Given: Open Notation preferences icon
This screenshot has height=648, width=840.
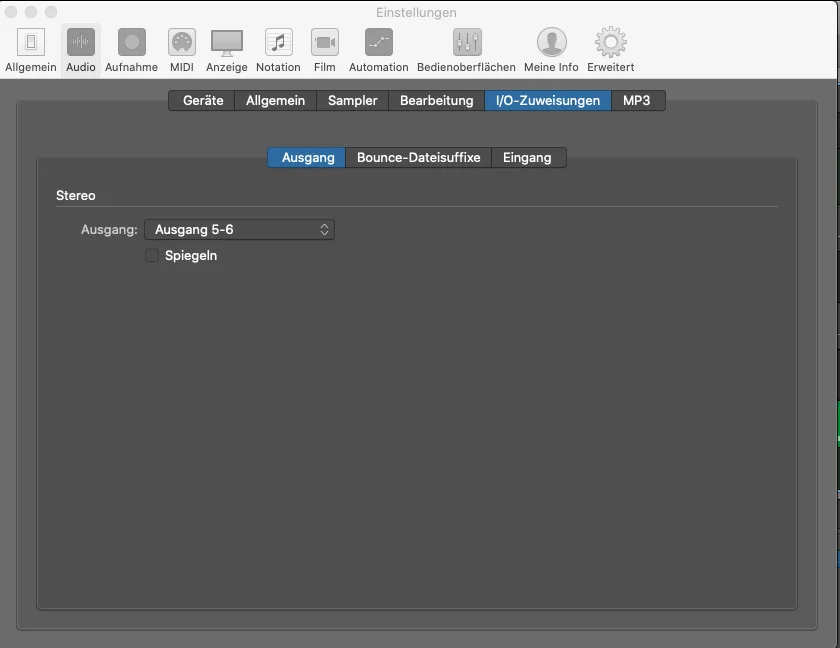Looking at the screenshot, I should coord(279,42).
